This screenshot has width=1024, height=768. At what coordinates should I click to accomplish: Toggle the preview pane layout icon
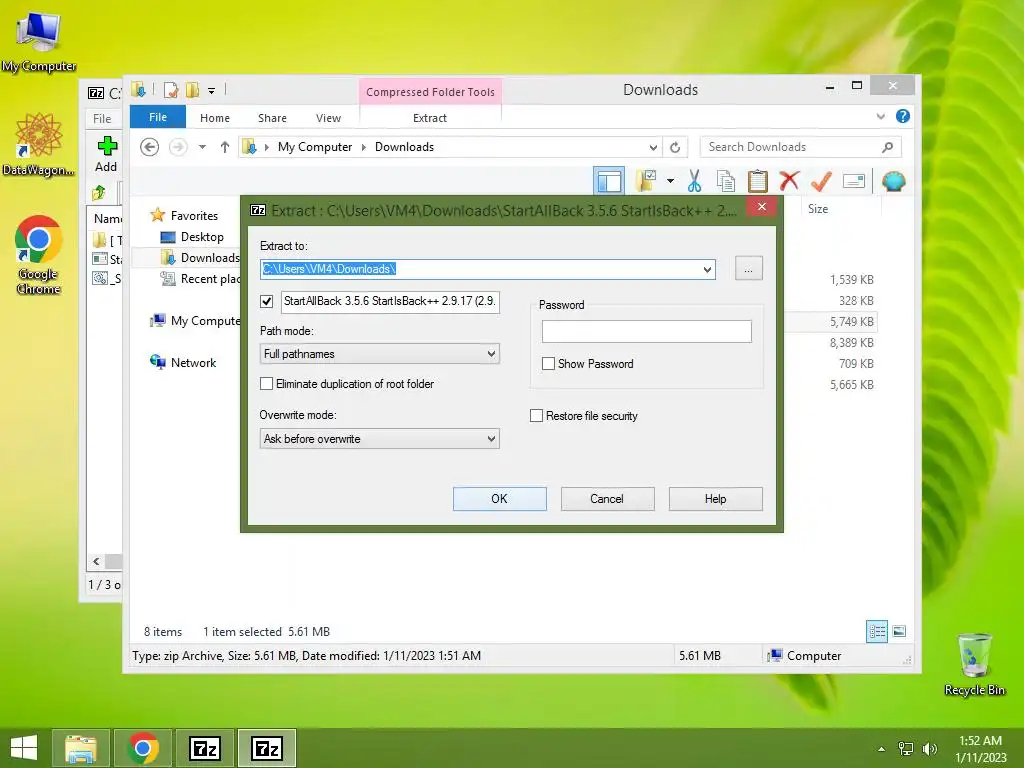[x=609, y=181]
